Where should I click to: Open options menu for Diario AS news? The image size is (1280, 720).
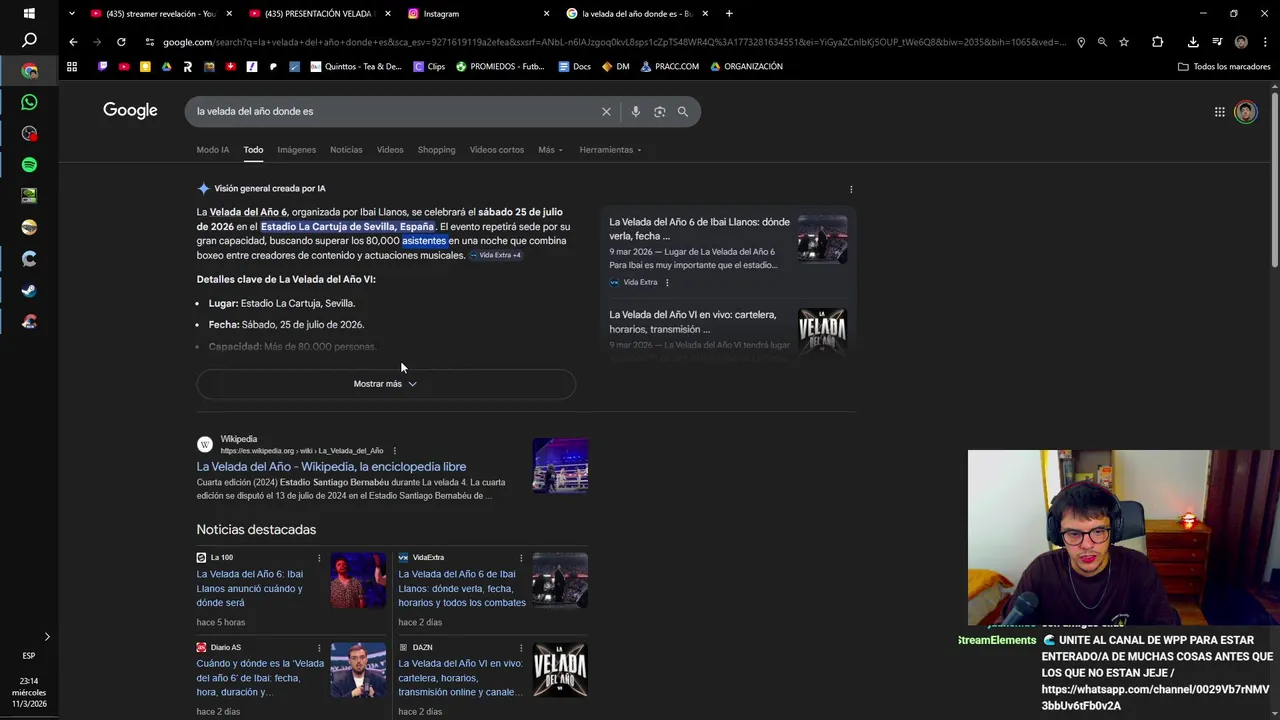319,648
